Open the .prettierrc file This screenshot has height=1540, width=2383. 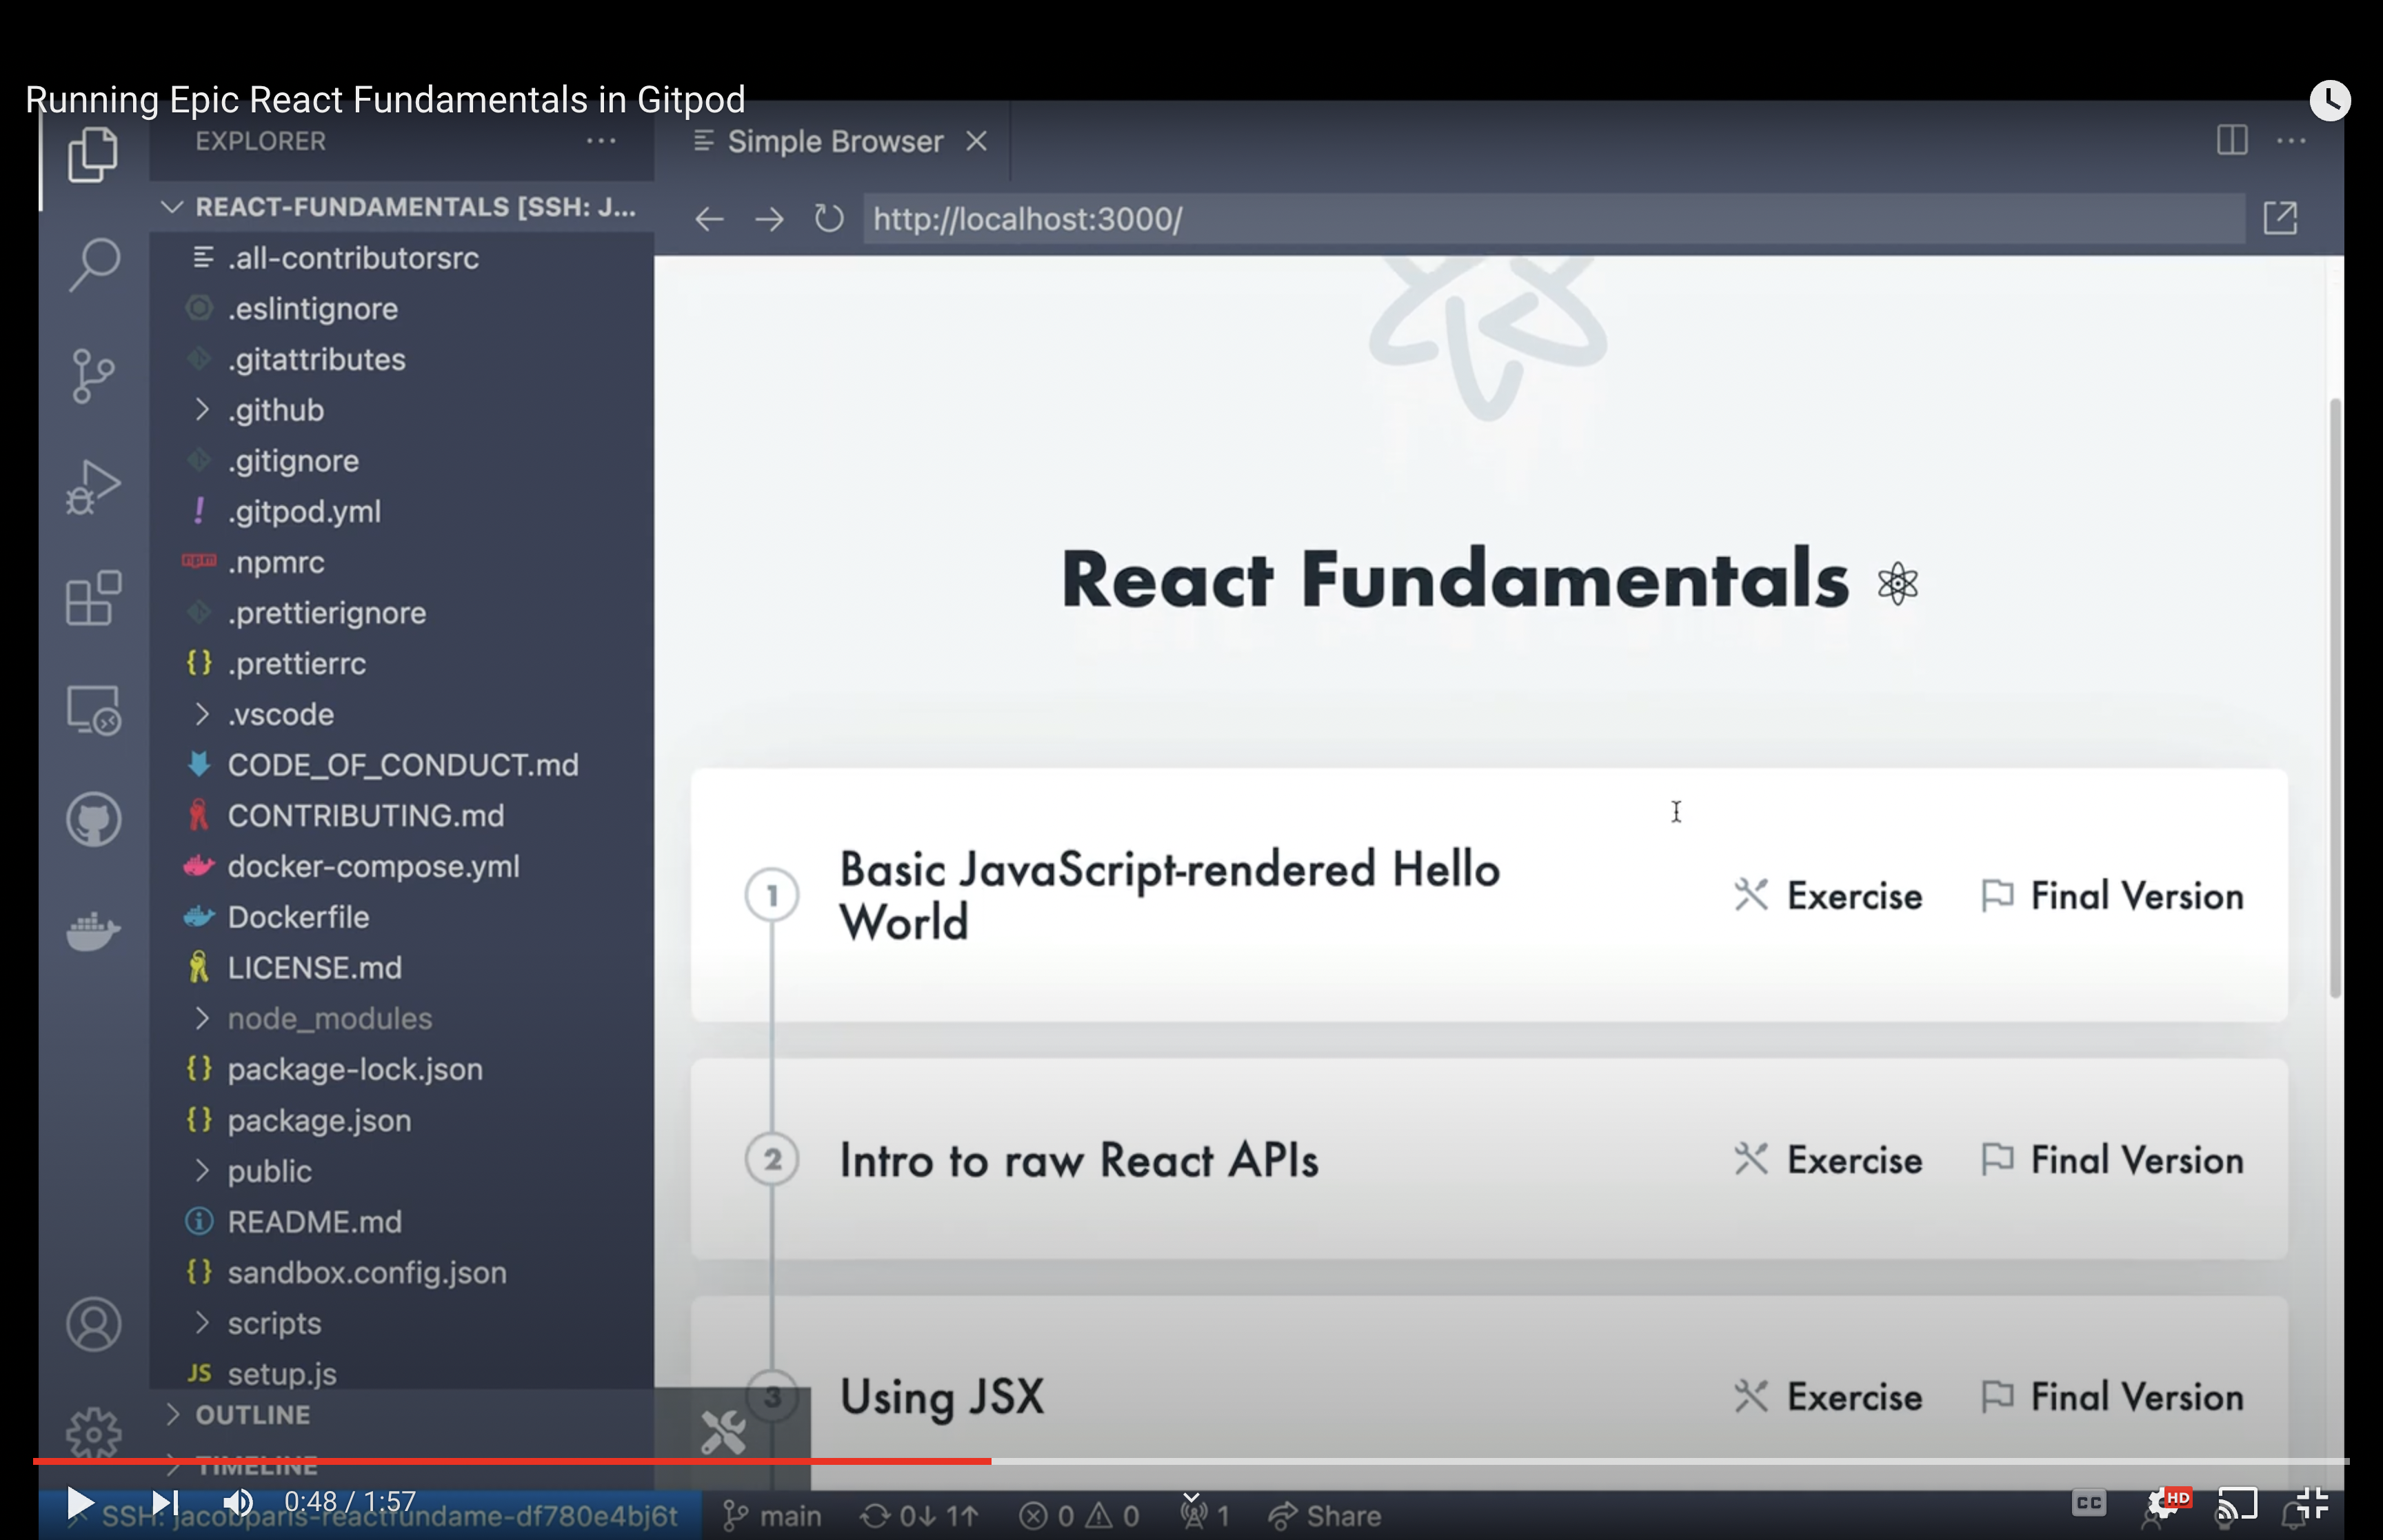click(401, 663)
